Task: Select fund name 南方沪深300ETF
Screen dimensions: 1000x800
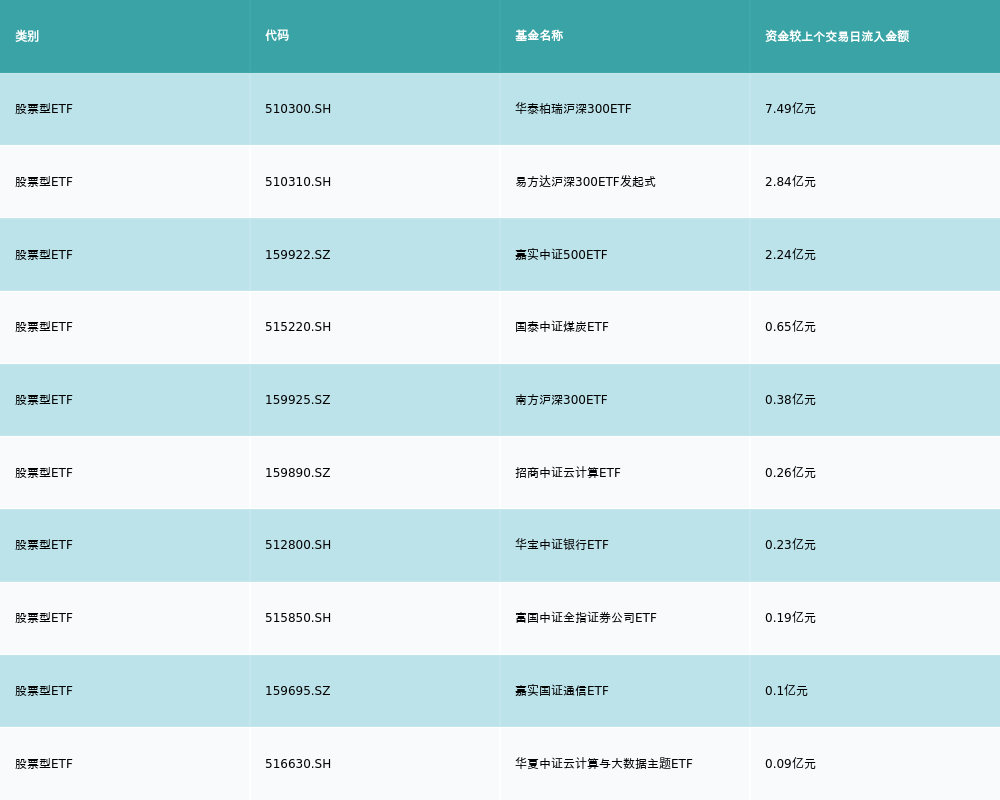Action: [x=561, y=400]
